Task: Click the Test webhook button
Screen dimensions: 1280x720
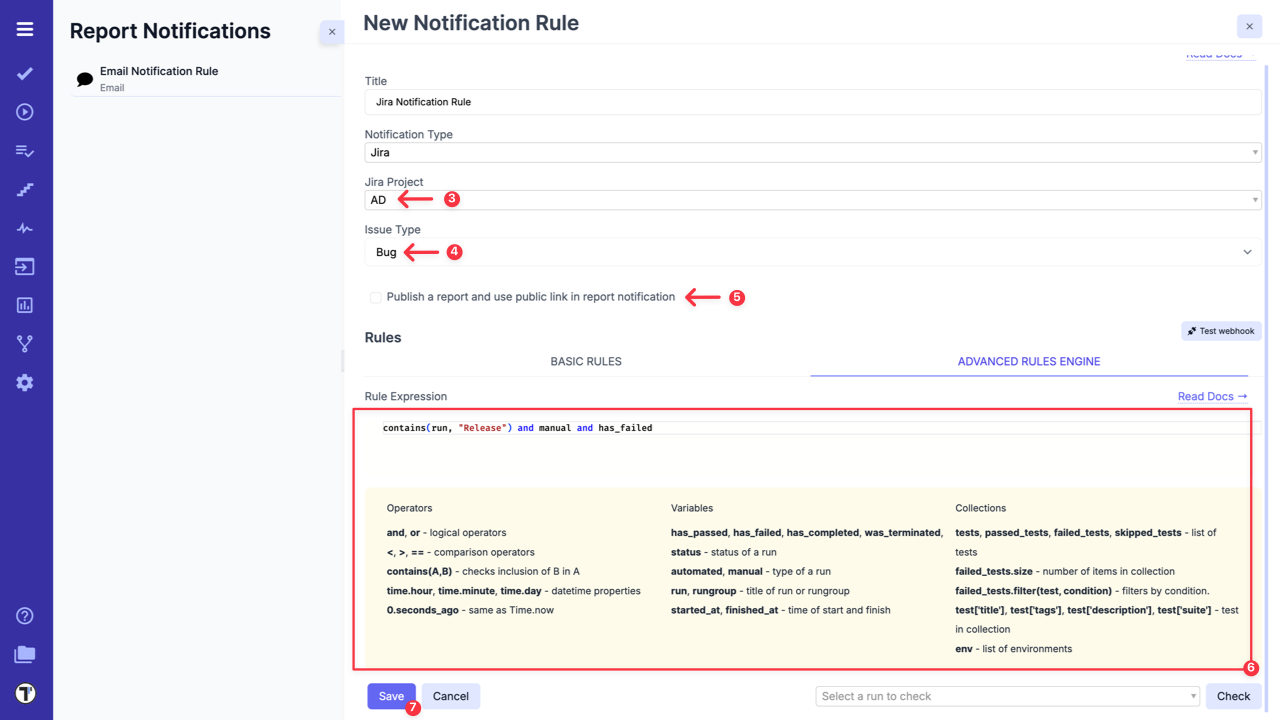Action: click(1220, 331)
